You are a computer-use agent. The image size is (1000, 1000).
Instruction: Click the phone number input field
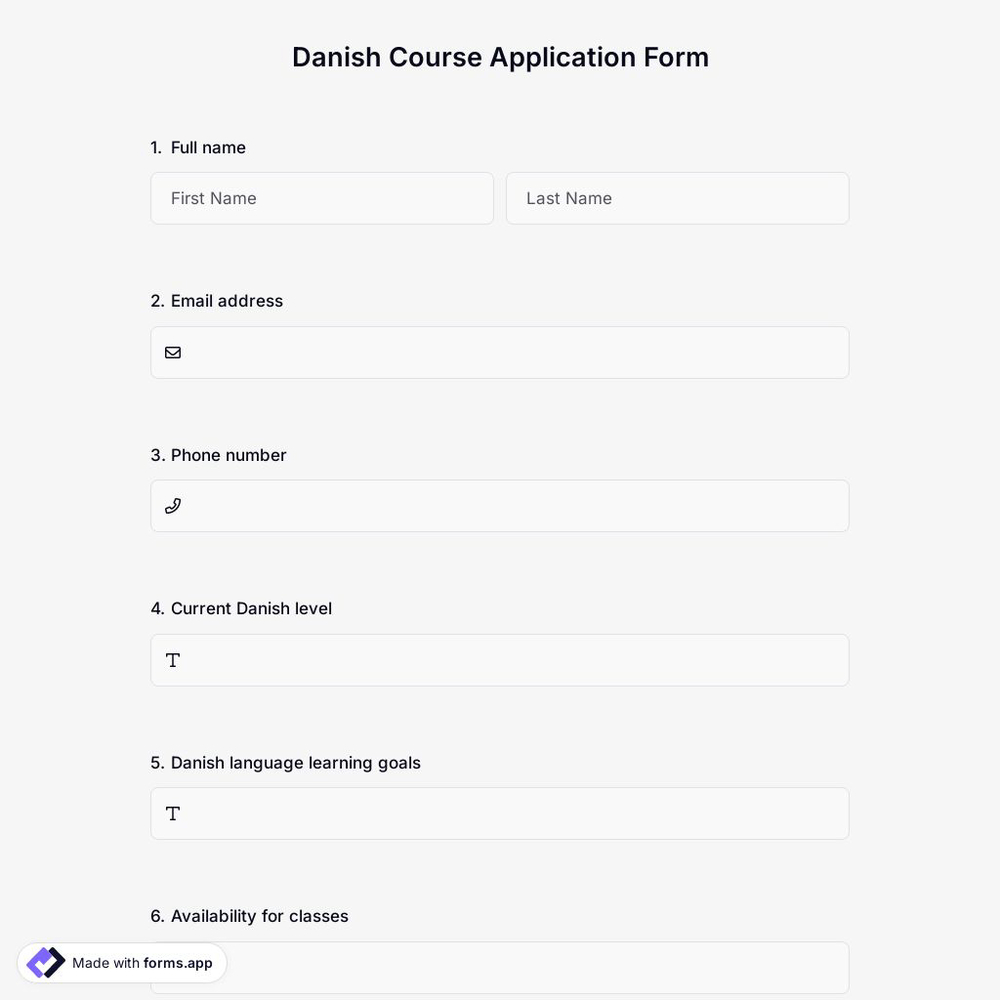tap(500, 505)
